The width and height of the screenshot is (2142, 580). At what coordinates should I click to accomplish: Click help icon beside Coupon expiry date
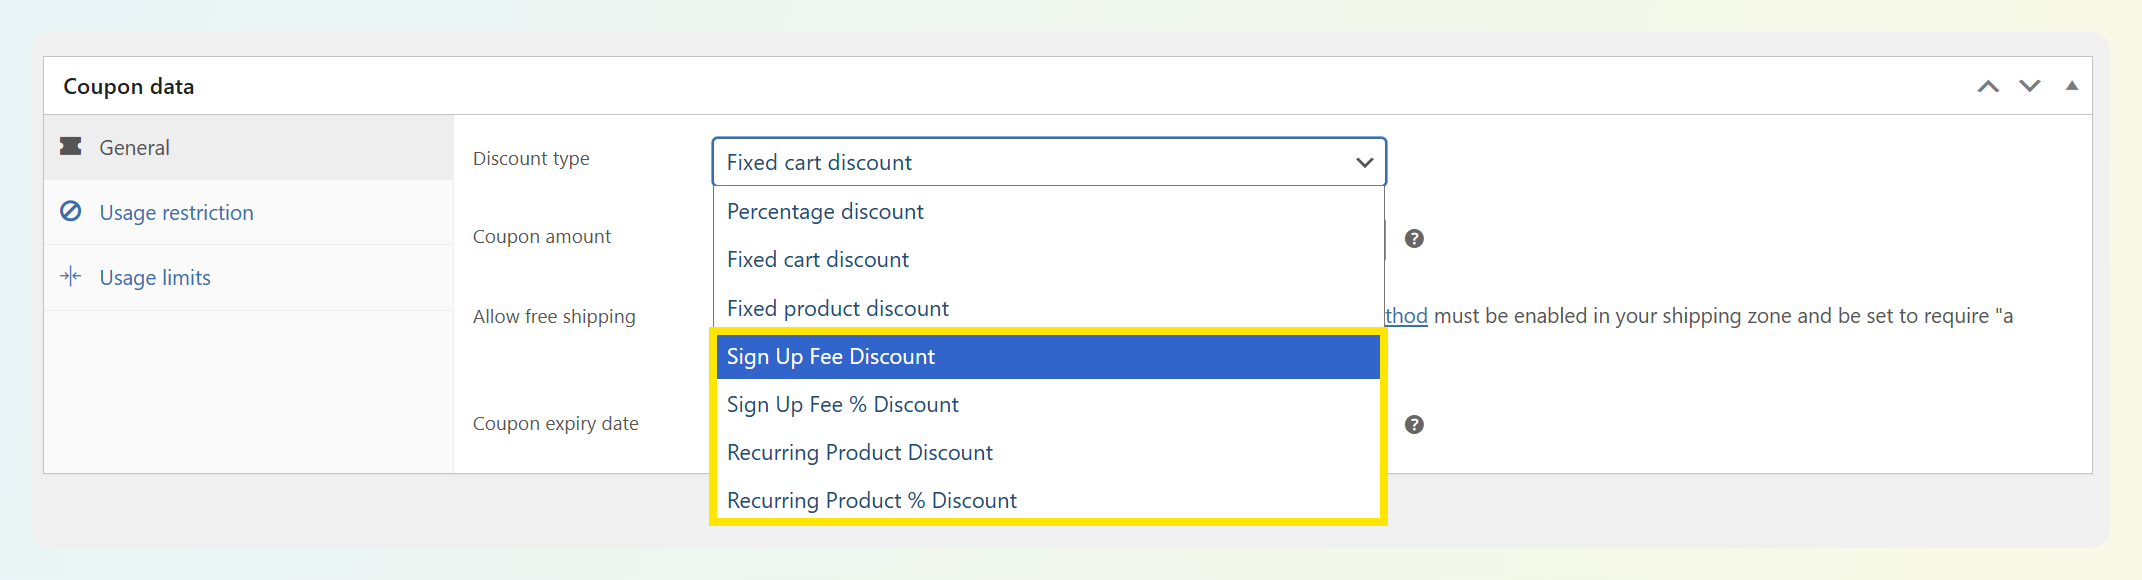click(x=1413, y=425)
